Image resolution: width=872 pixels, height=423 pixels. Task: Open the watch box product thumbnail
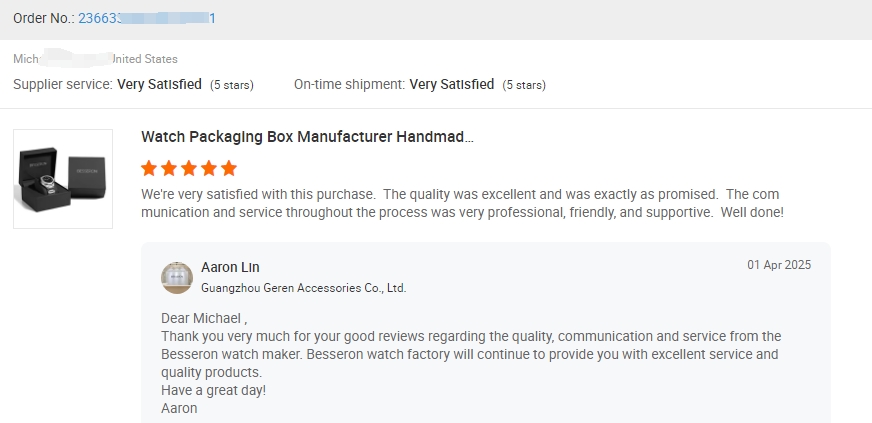63,179
